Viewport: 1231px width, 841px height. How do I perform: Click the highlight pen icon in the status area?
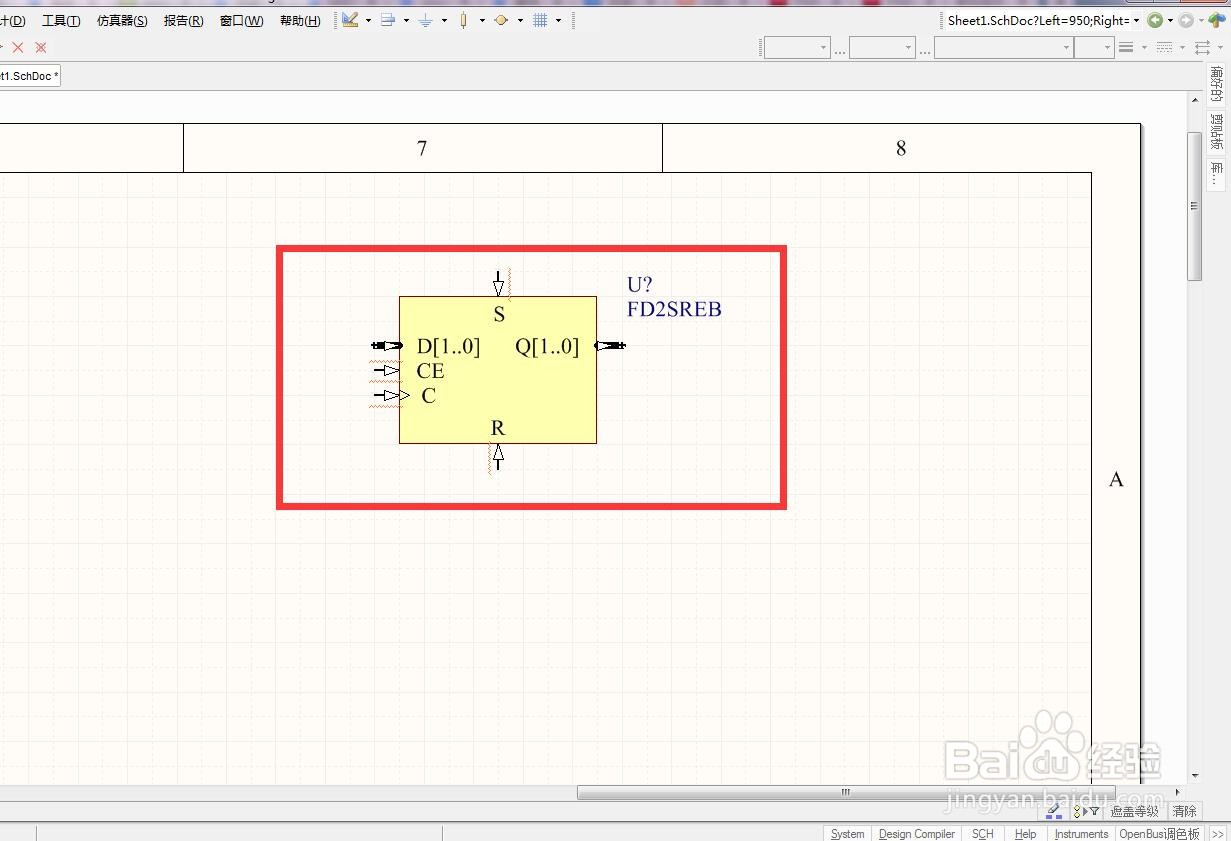point(1053,811)
